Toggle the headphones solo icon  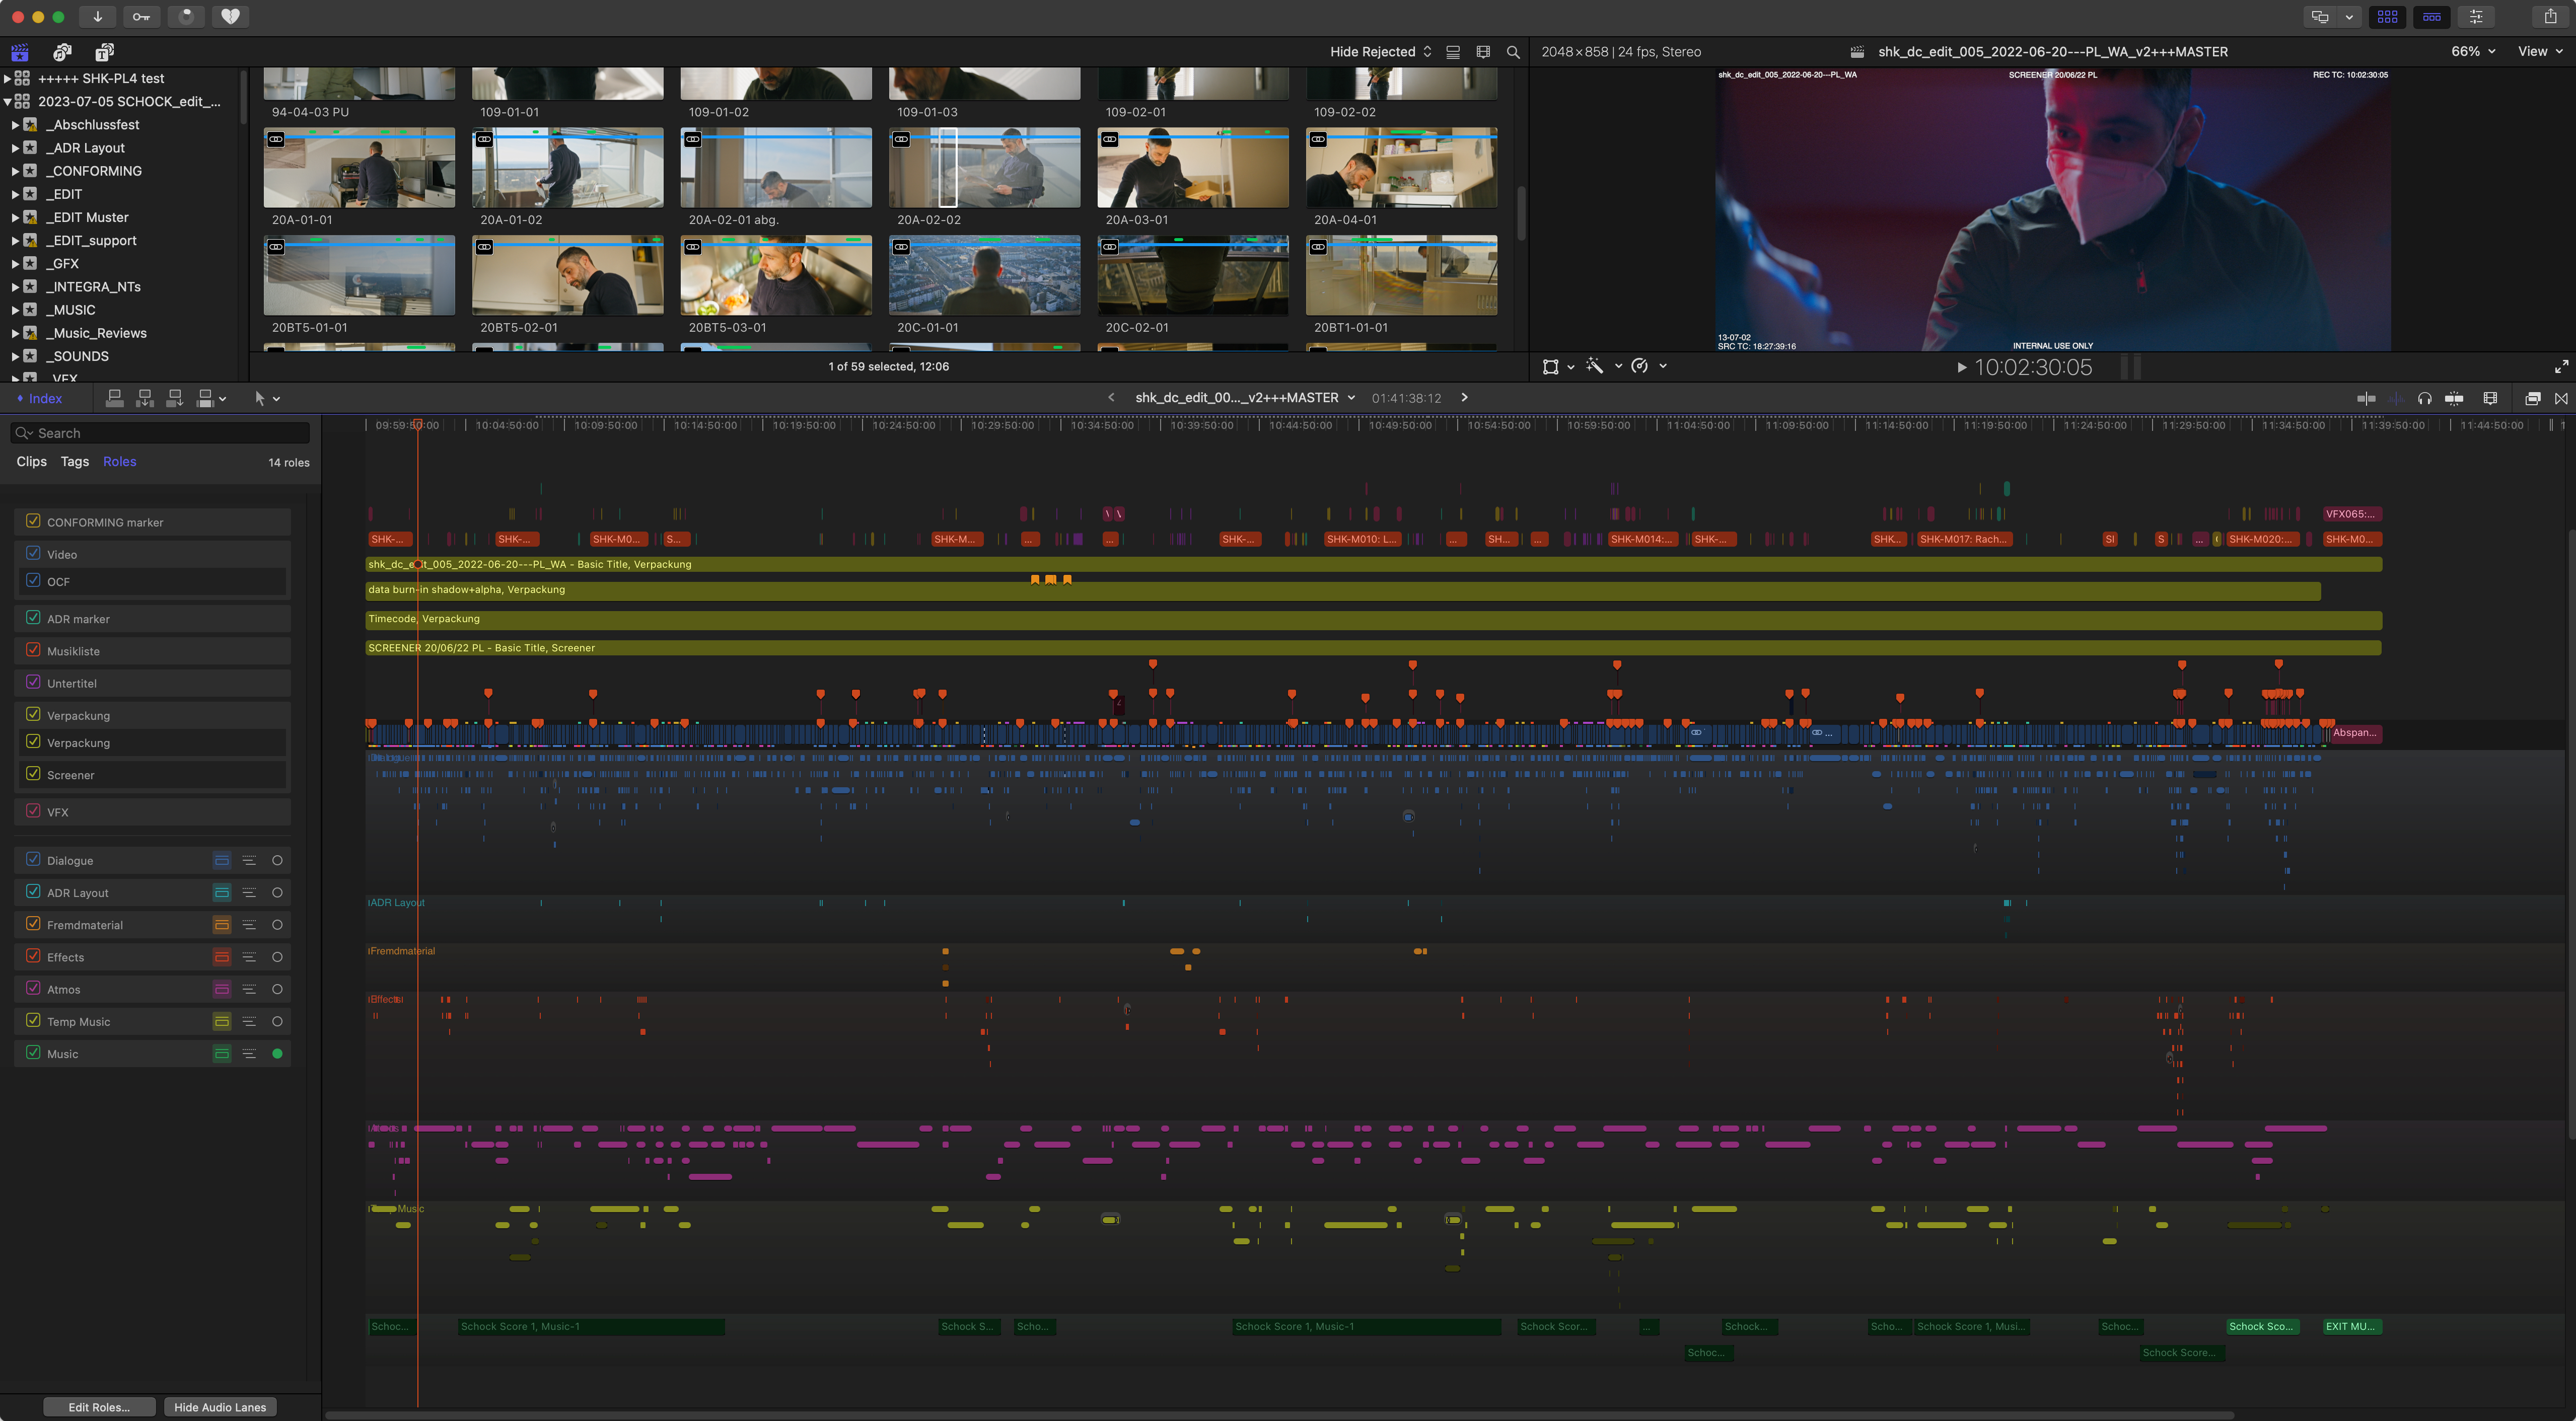[x=2424, y=398]
